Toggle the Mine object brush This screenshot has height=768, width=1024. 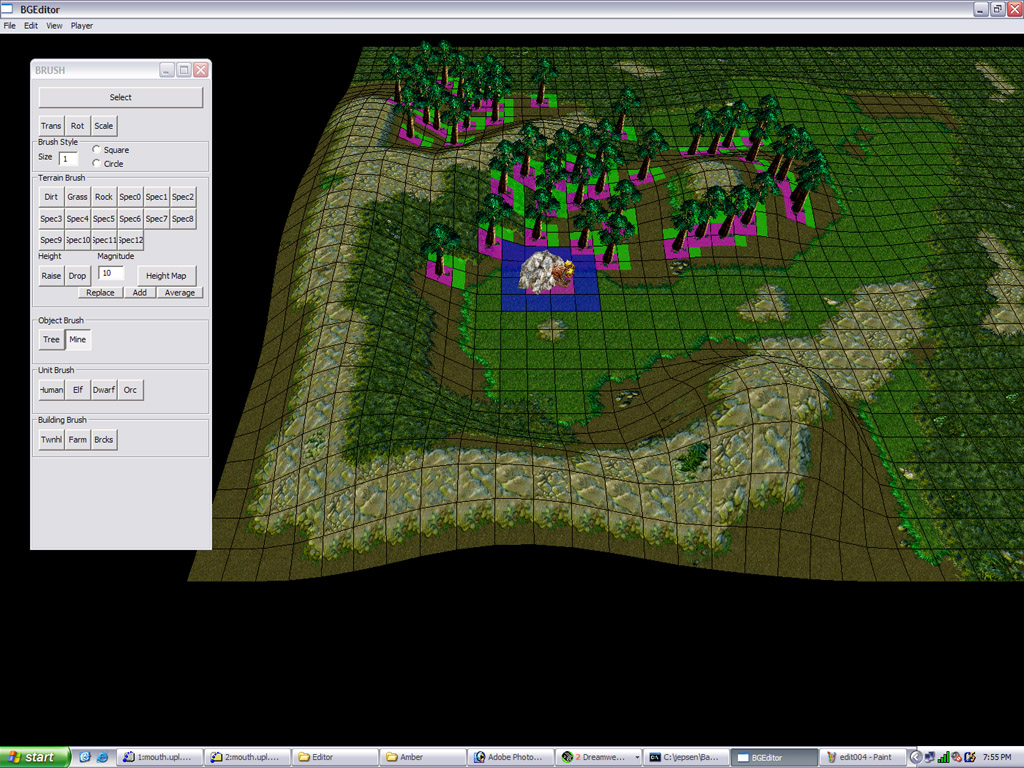pyautogui.click(x=78, y=340)
